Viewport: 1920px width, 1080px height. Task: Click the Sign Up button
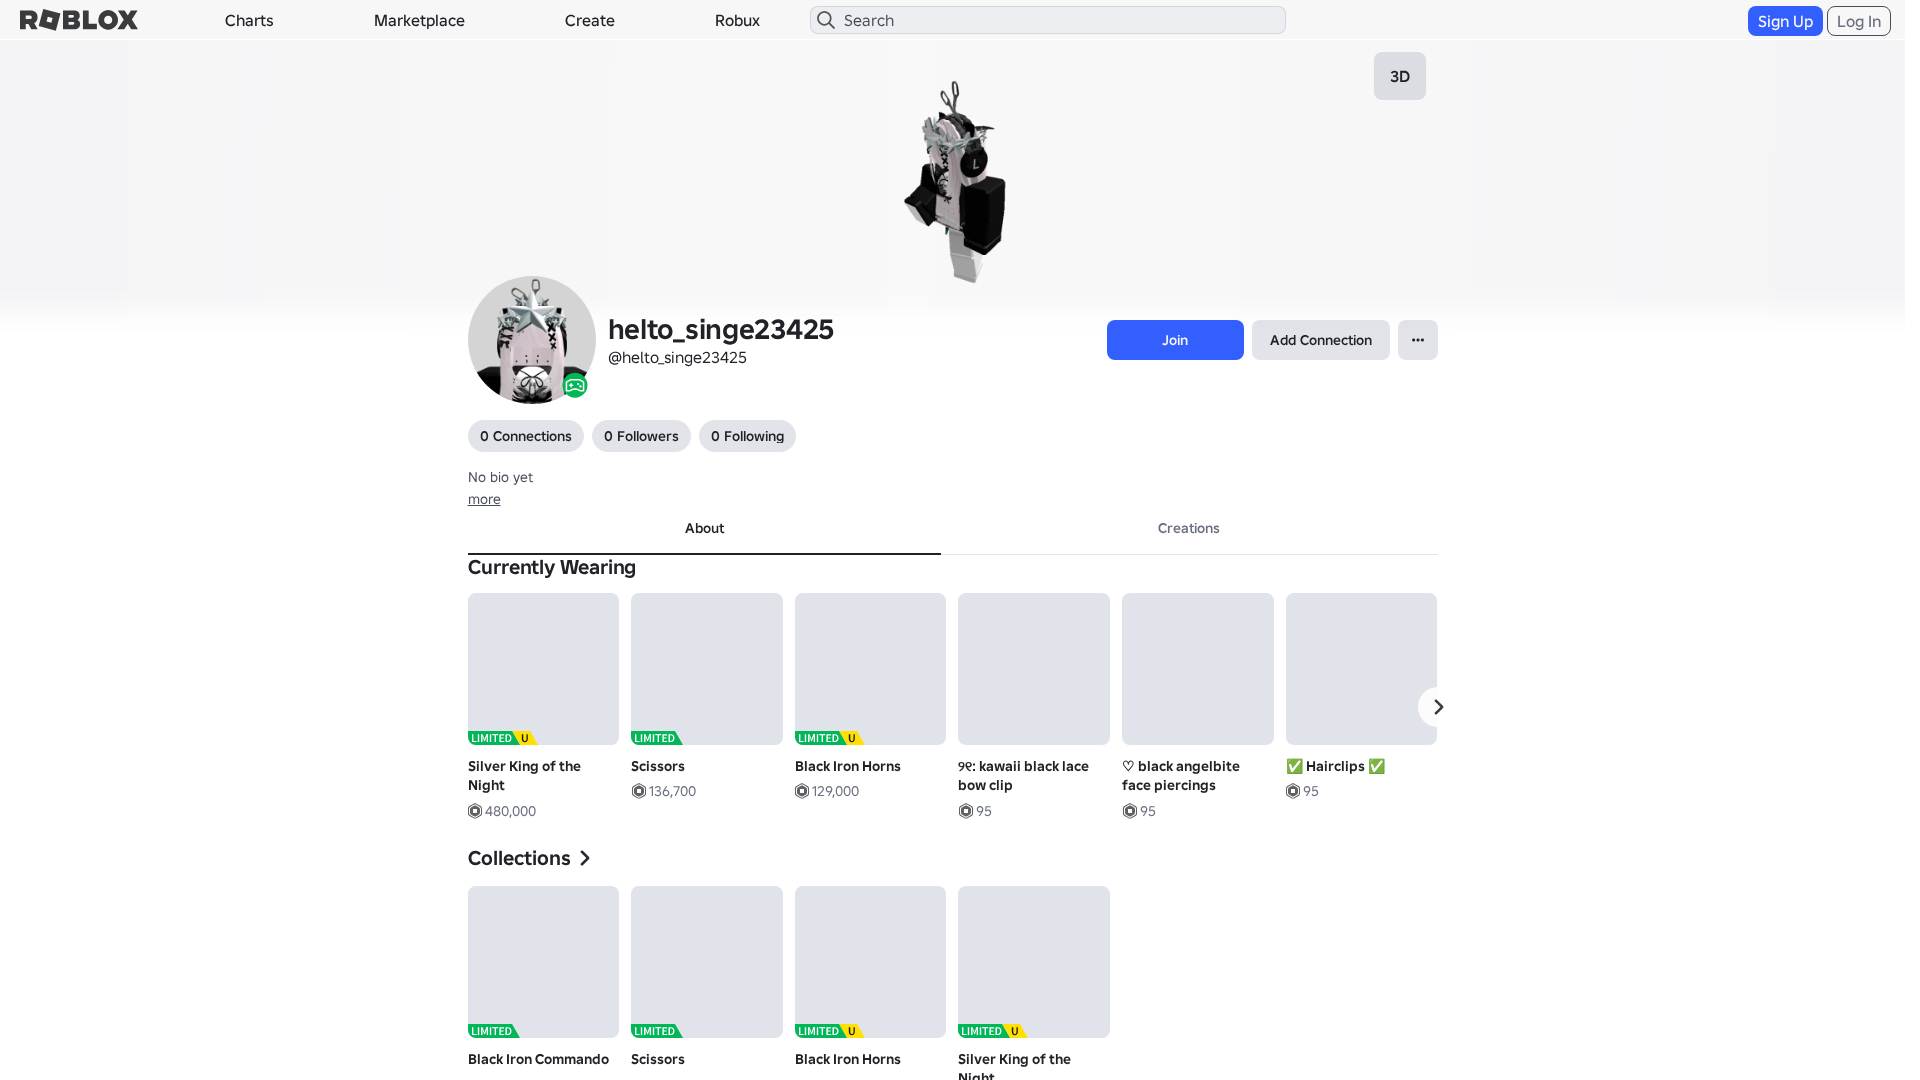(1785, 21)
